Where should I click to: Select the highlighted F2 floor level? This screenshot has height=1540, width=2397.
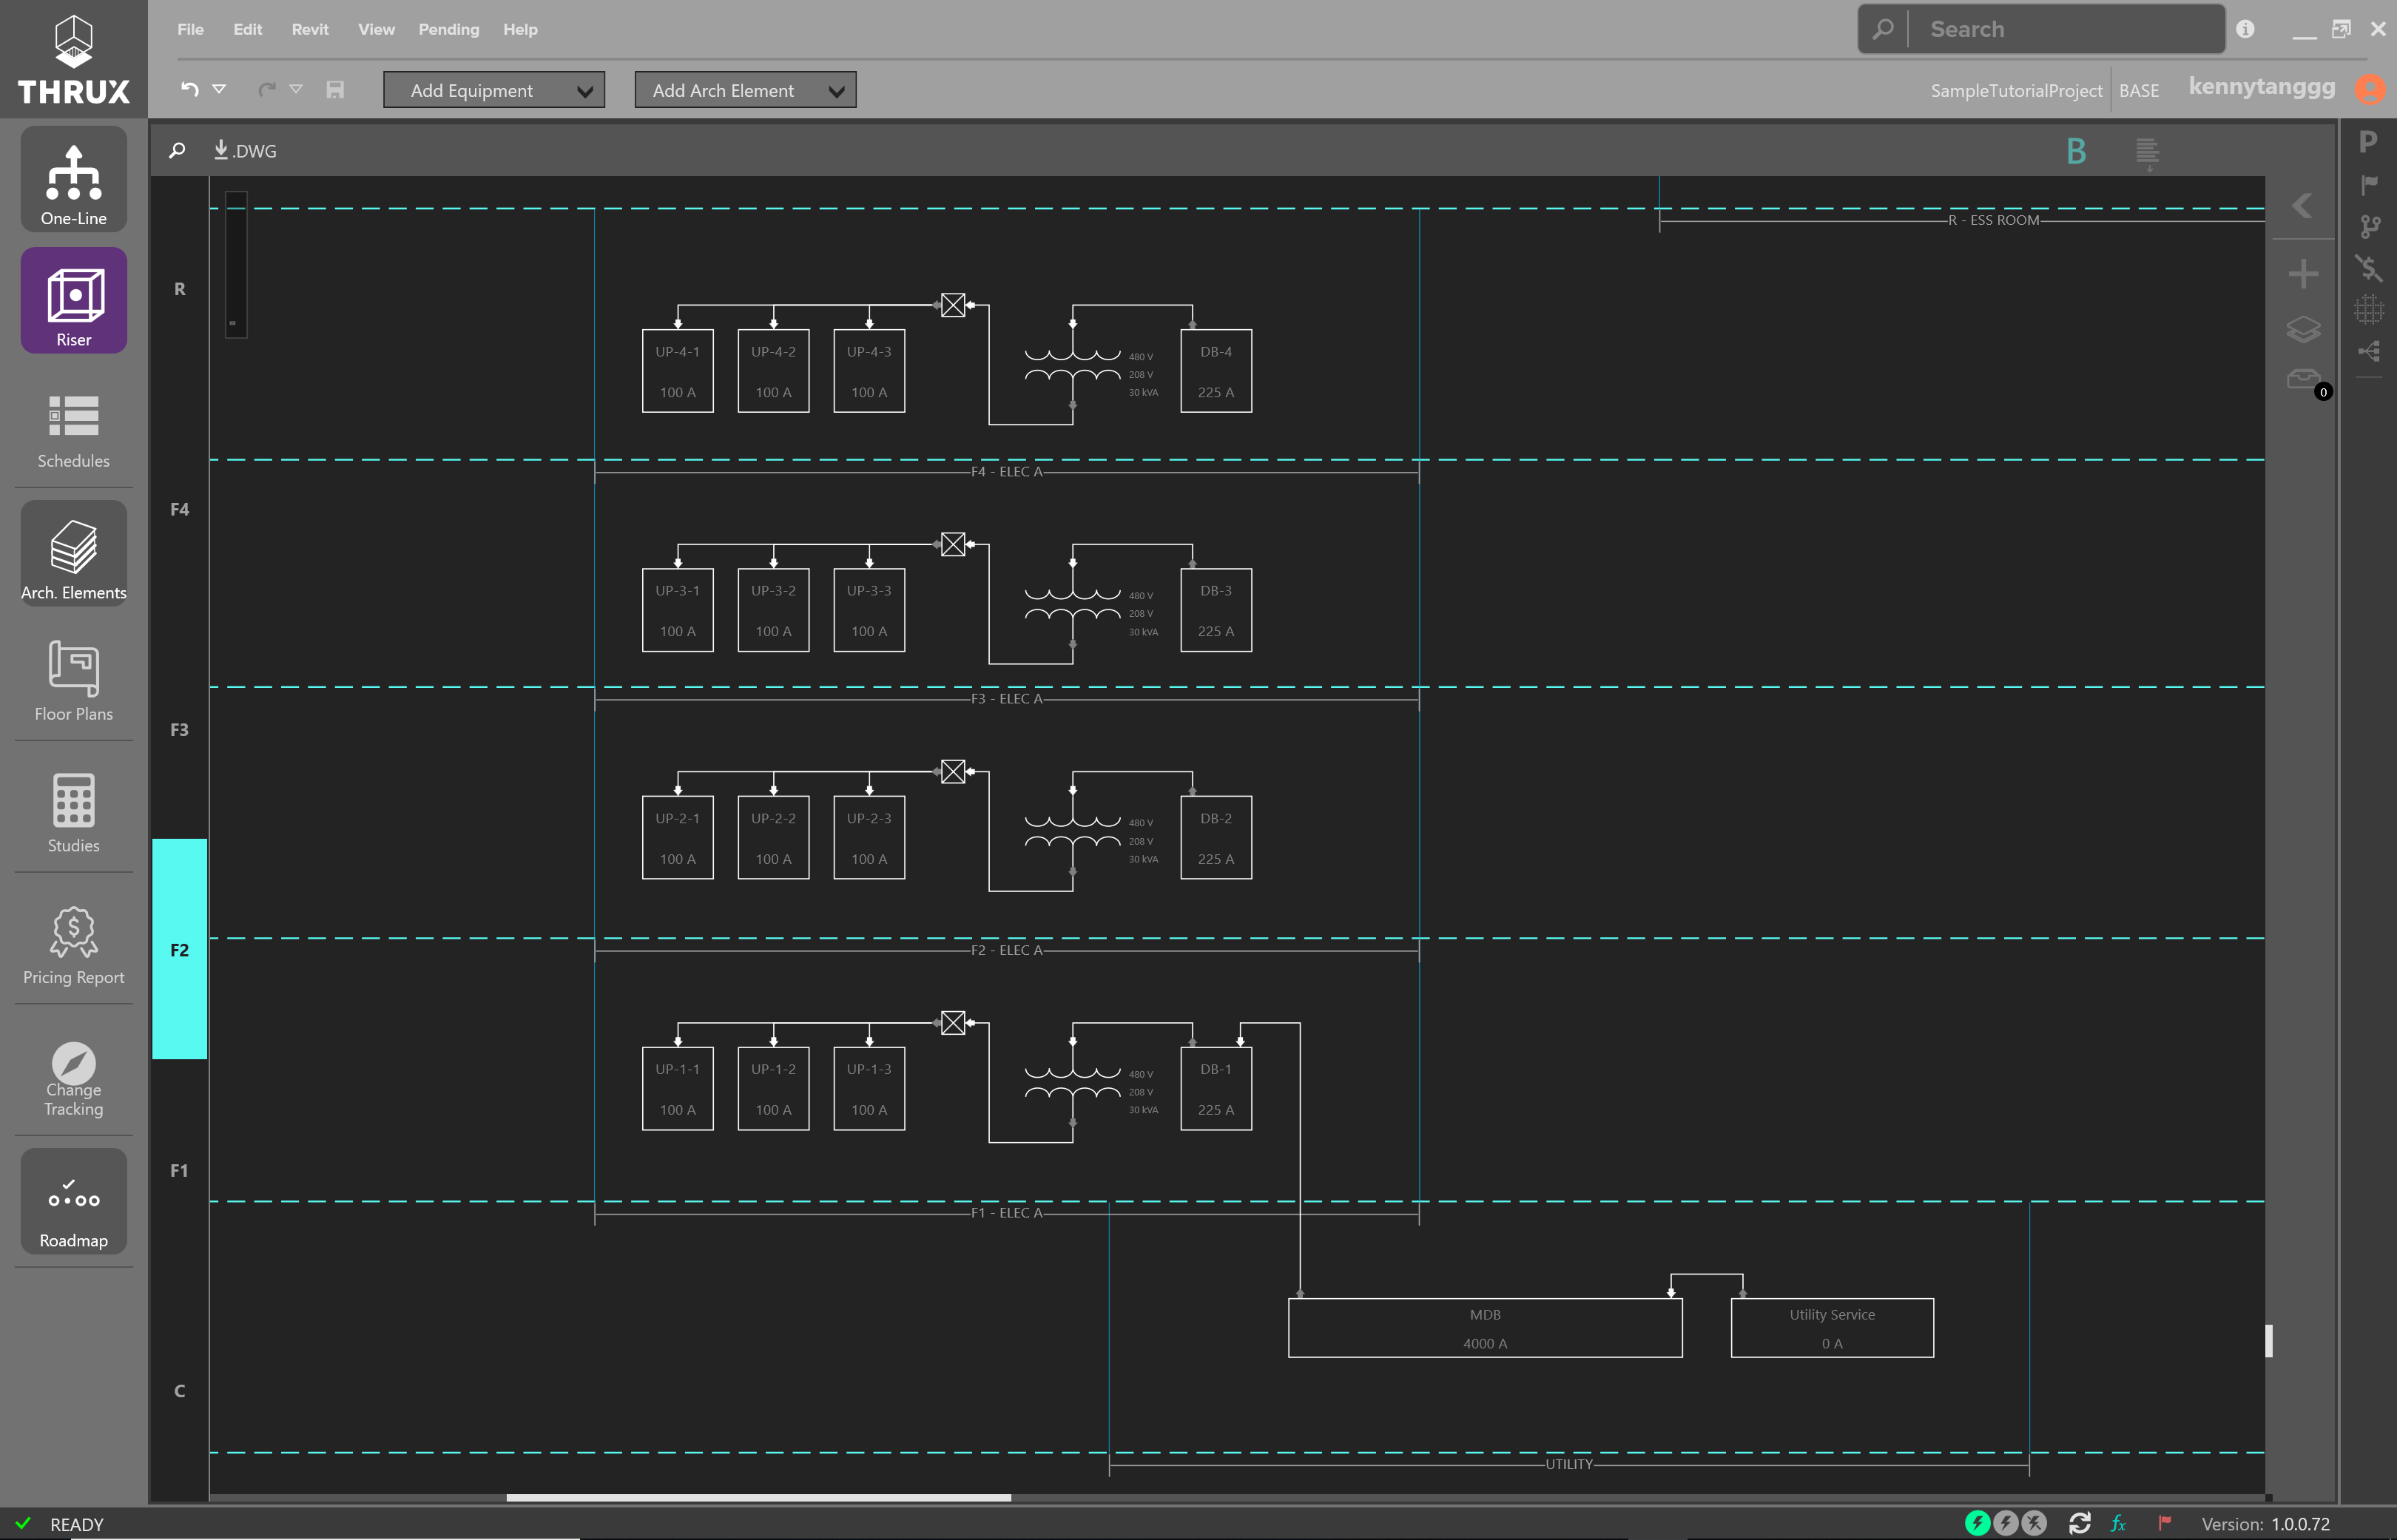pyautogui.click(x=179, y=949)
